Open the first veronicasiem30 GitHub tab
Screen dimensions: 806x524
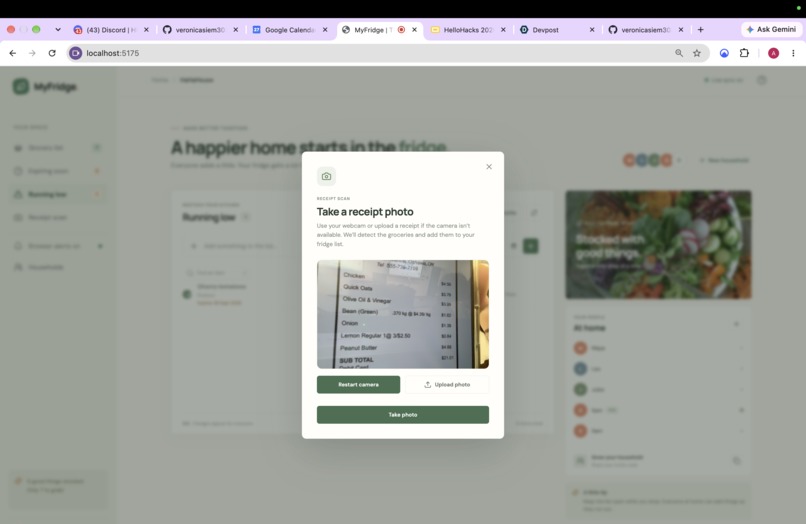200,30
